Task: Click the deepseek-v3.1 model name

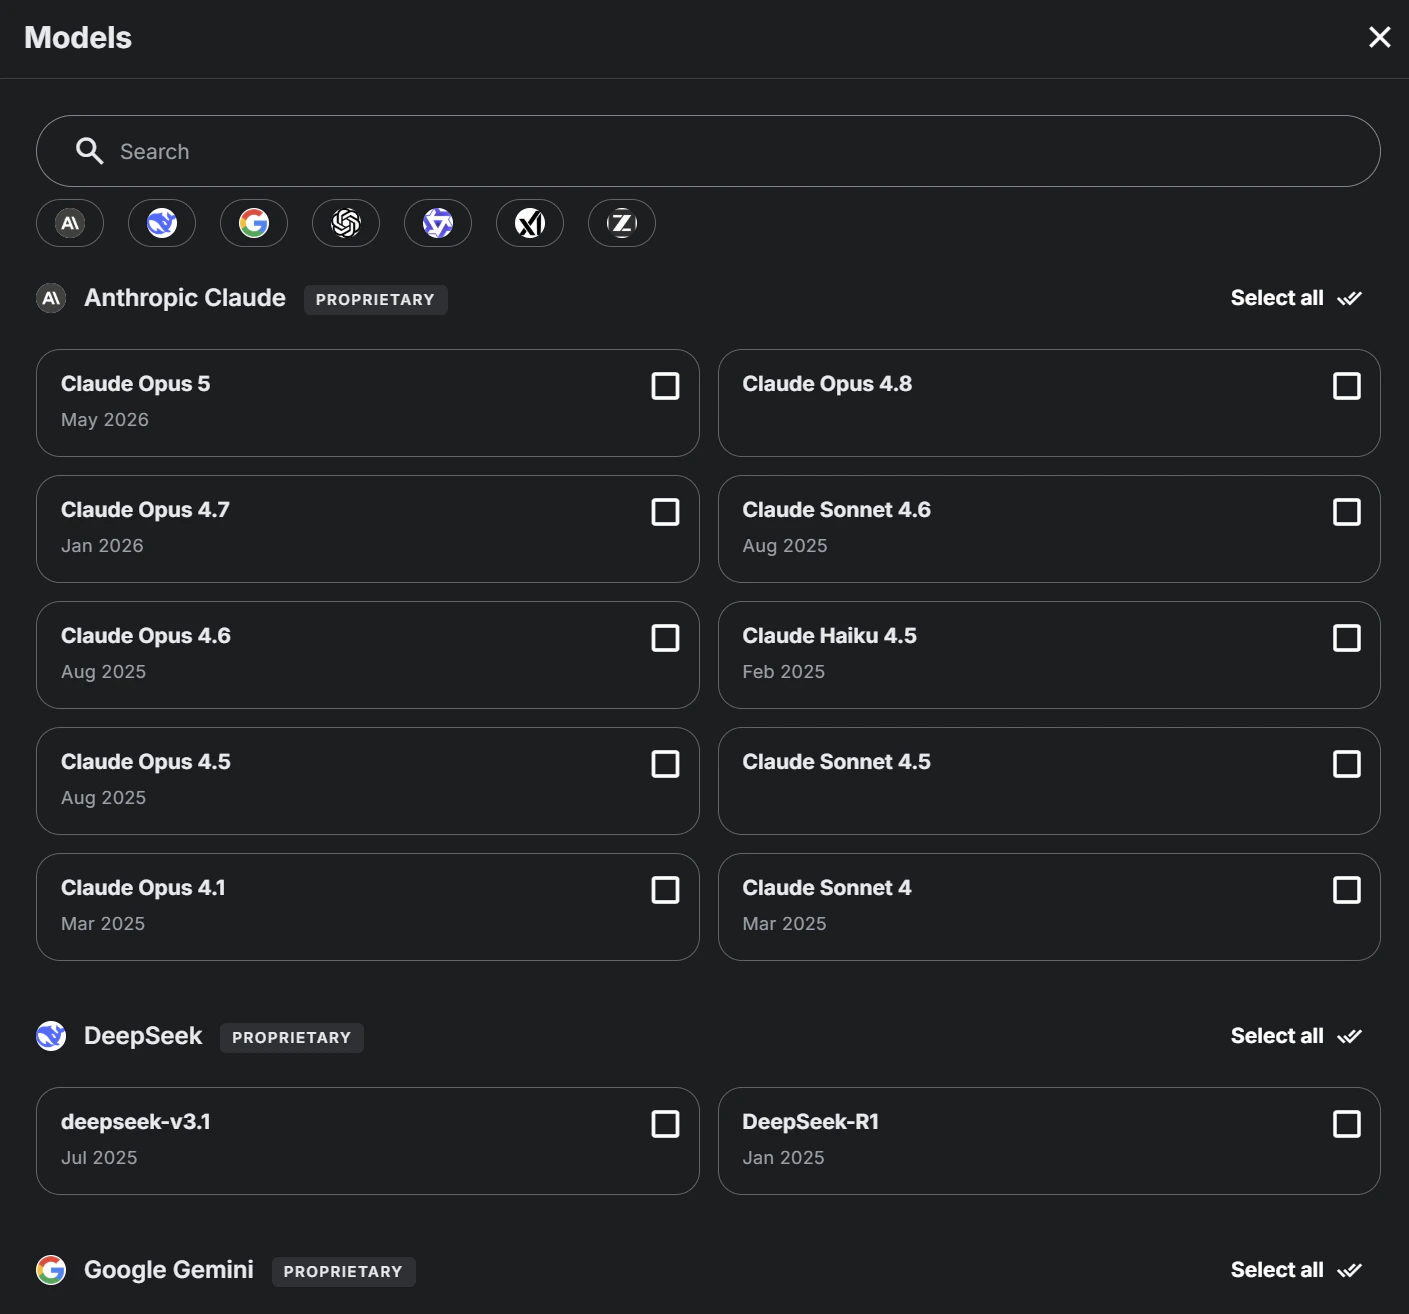Action: [136, 1122]
